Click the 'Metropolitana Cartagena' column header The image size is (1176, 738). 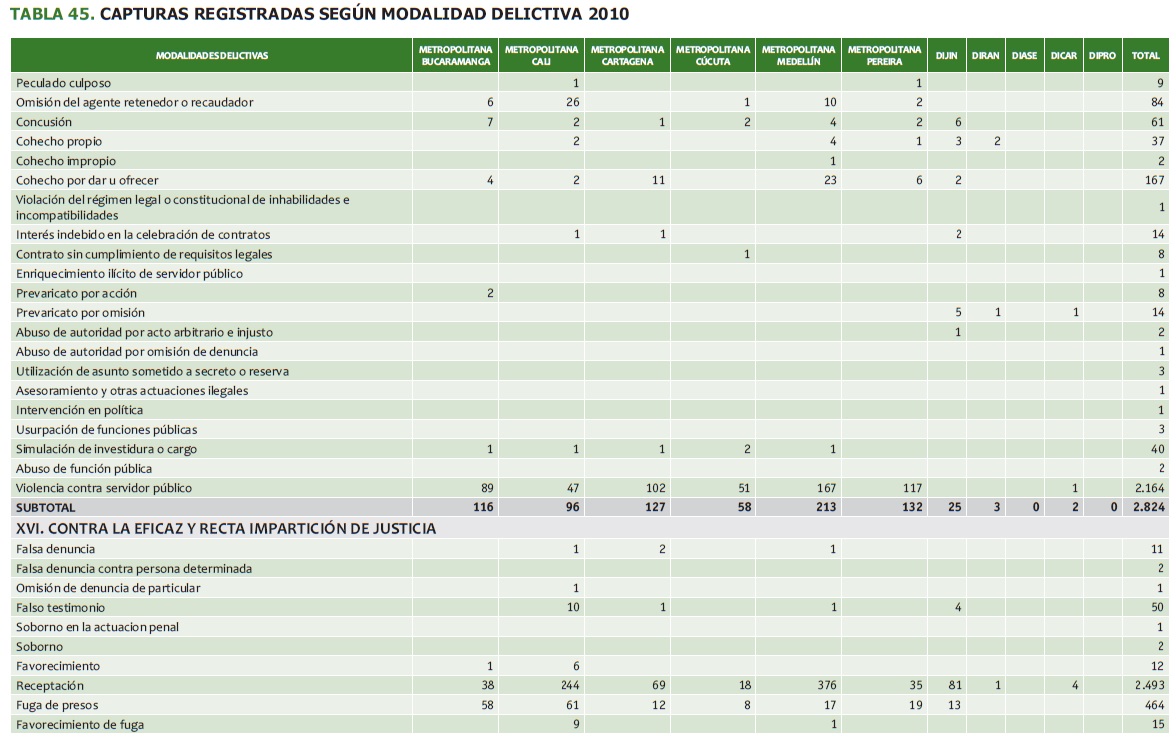point(627,56)
